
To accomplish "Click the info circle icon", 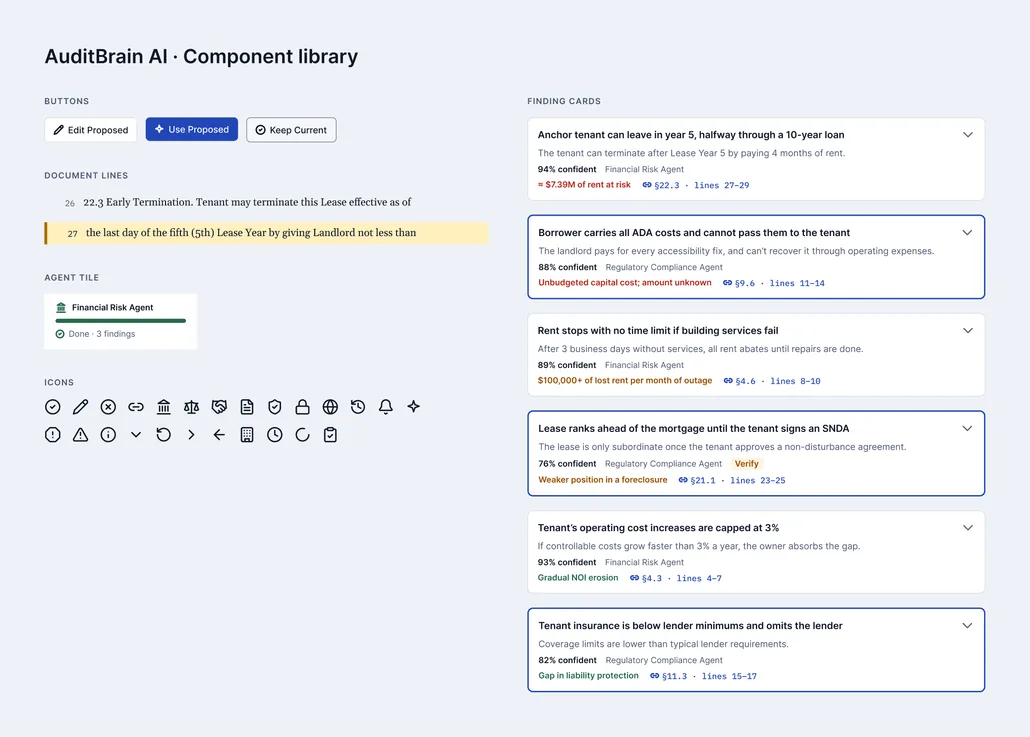I will point(108,434).
